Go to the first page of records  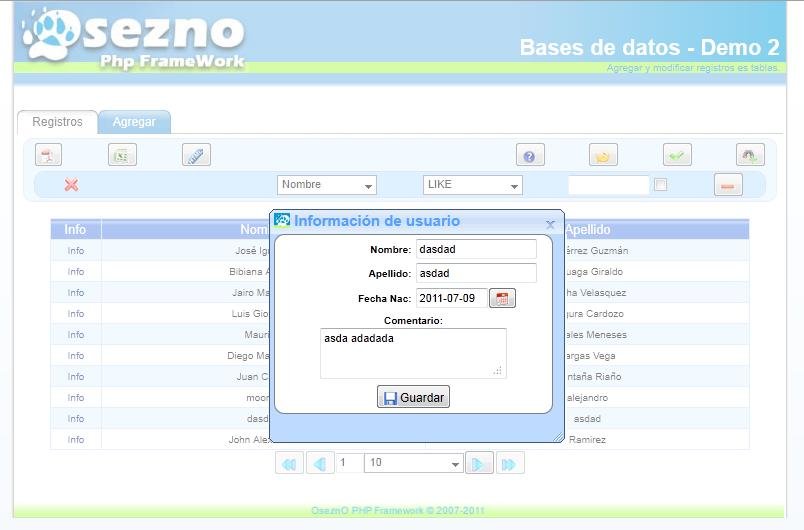[289, 463]
